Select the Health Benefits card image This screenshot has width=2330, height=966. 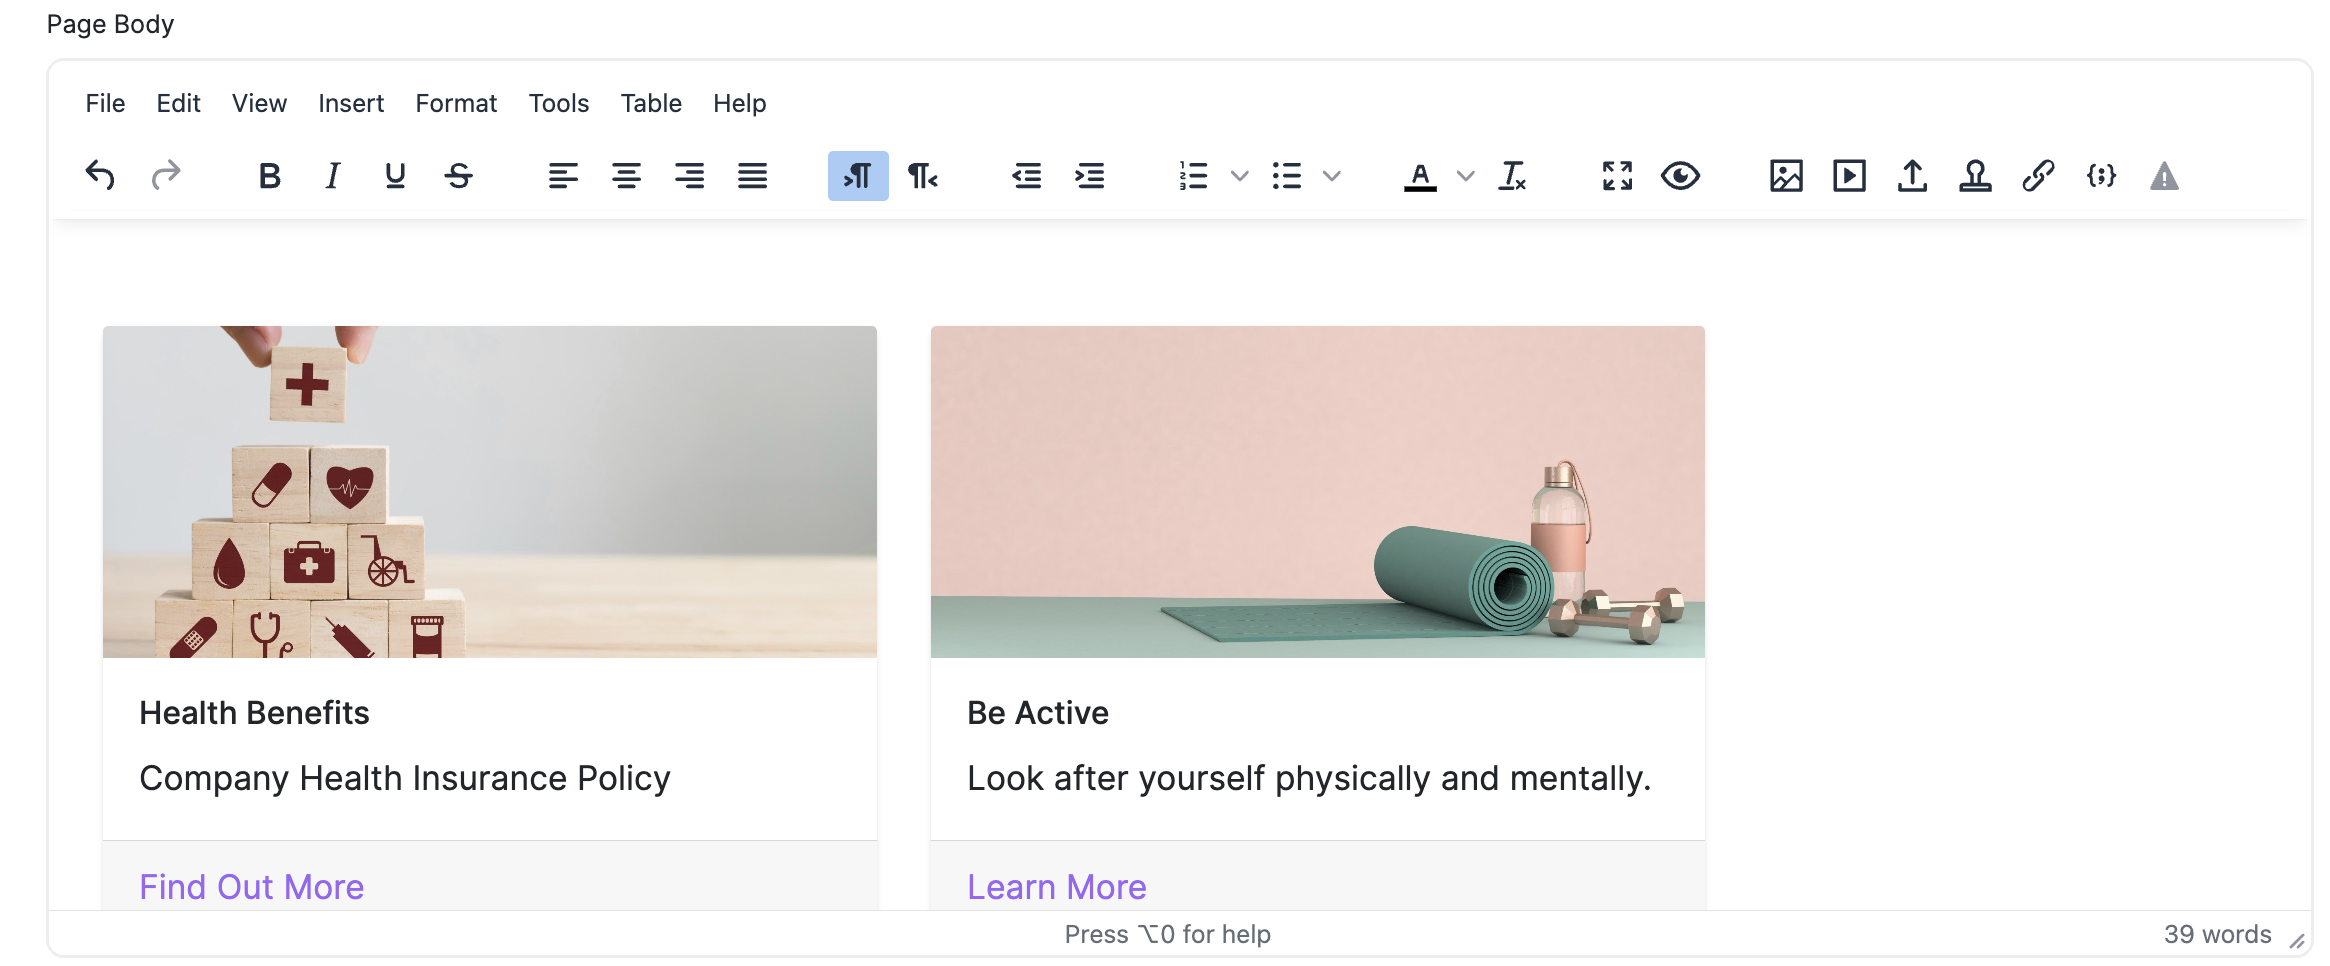tap(490, 492)
